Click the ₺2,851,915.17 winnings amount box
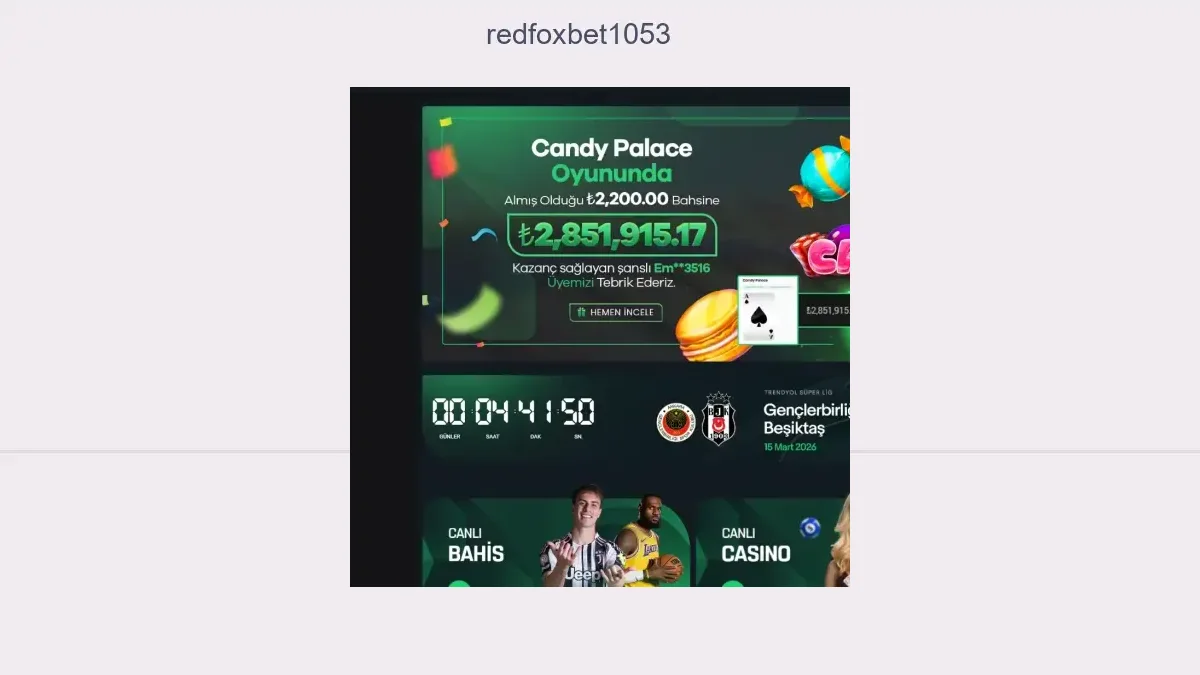 tap(612, 235)
